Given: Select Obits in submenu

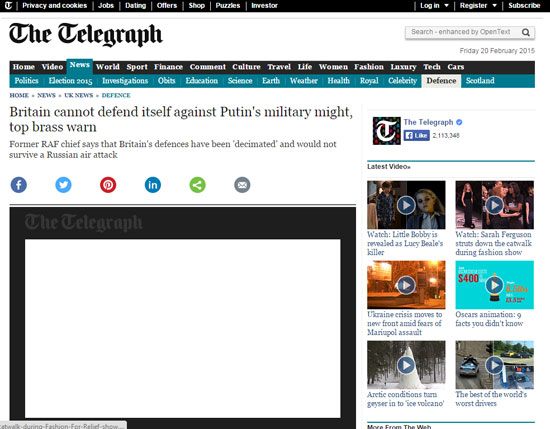Looking at the screenshot, I should click(166, 81).
